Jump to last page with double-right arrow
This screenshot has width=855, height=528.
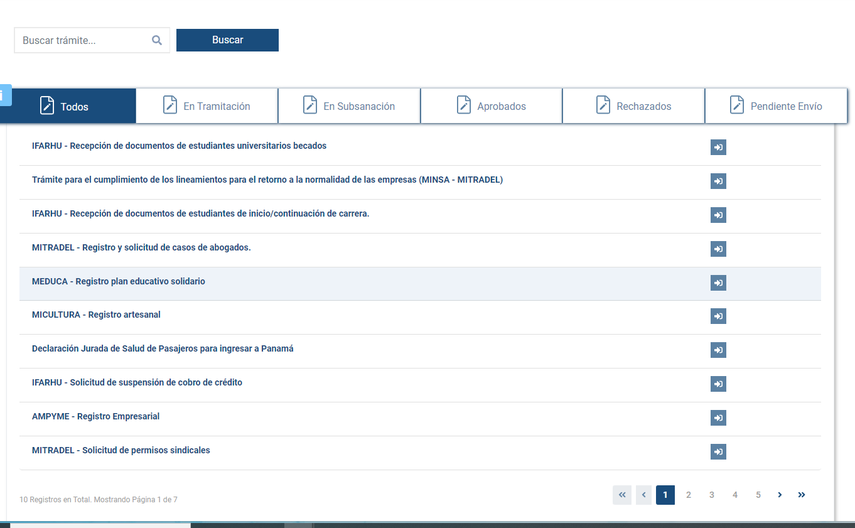802,495
